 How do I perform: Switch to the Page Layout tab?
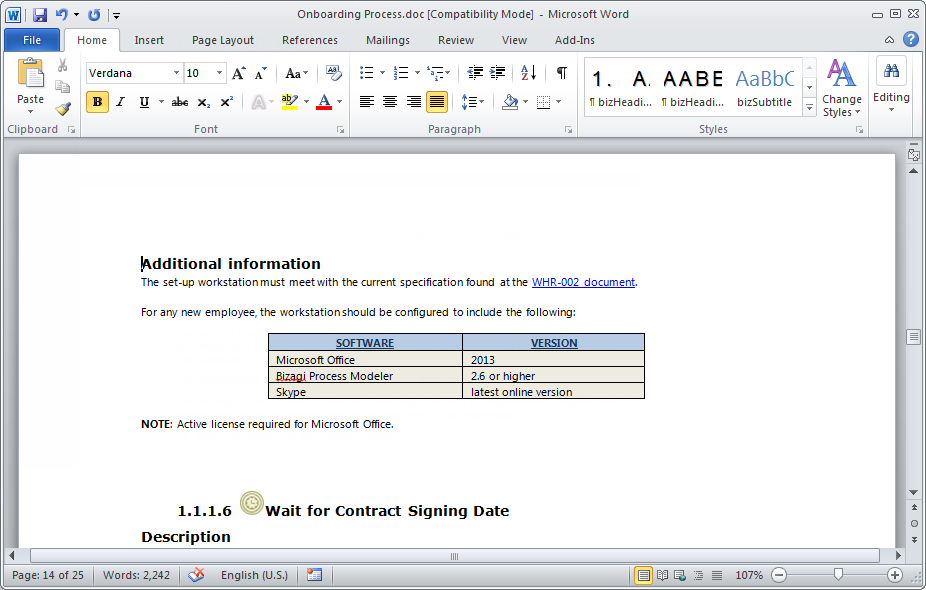(223, 40)
